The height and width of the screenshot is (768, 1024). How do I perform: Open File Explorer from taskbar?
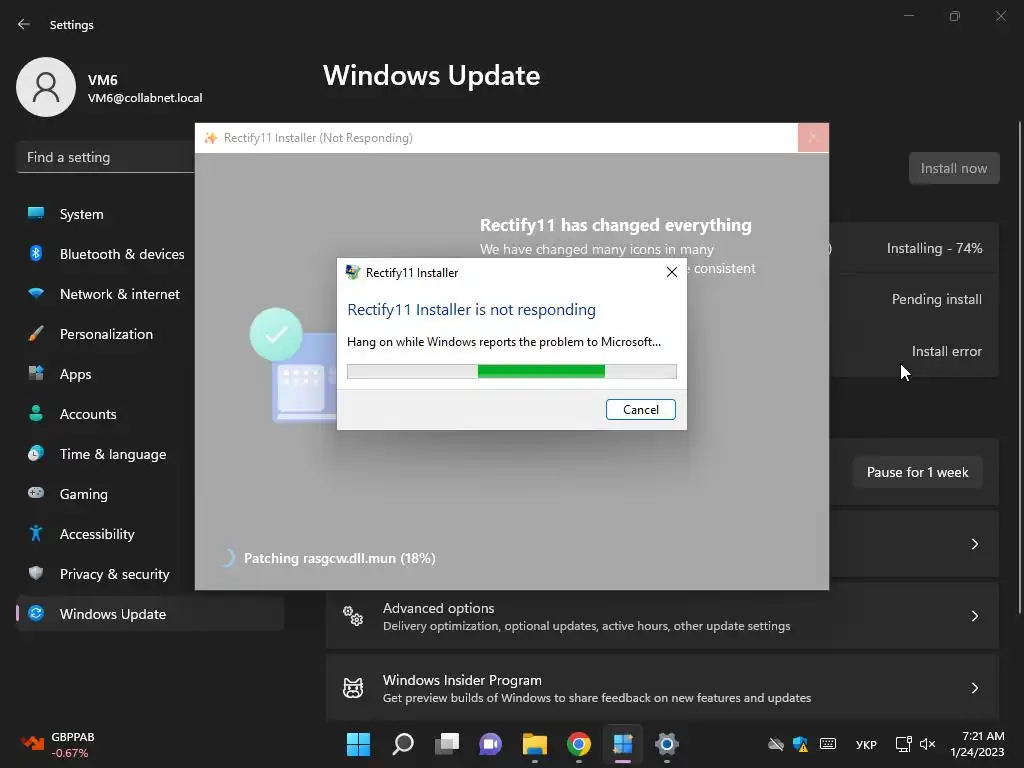coord(535,744)
